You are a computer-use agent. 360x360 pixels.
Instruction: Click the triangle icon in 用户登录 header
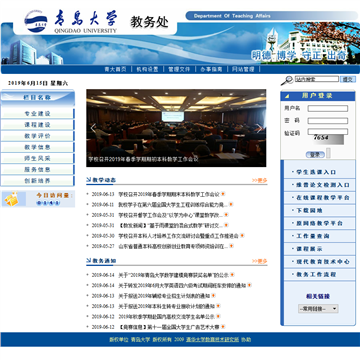pyautogui.click(x=287, y=96)
